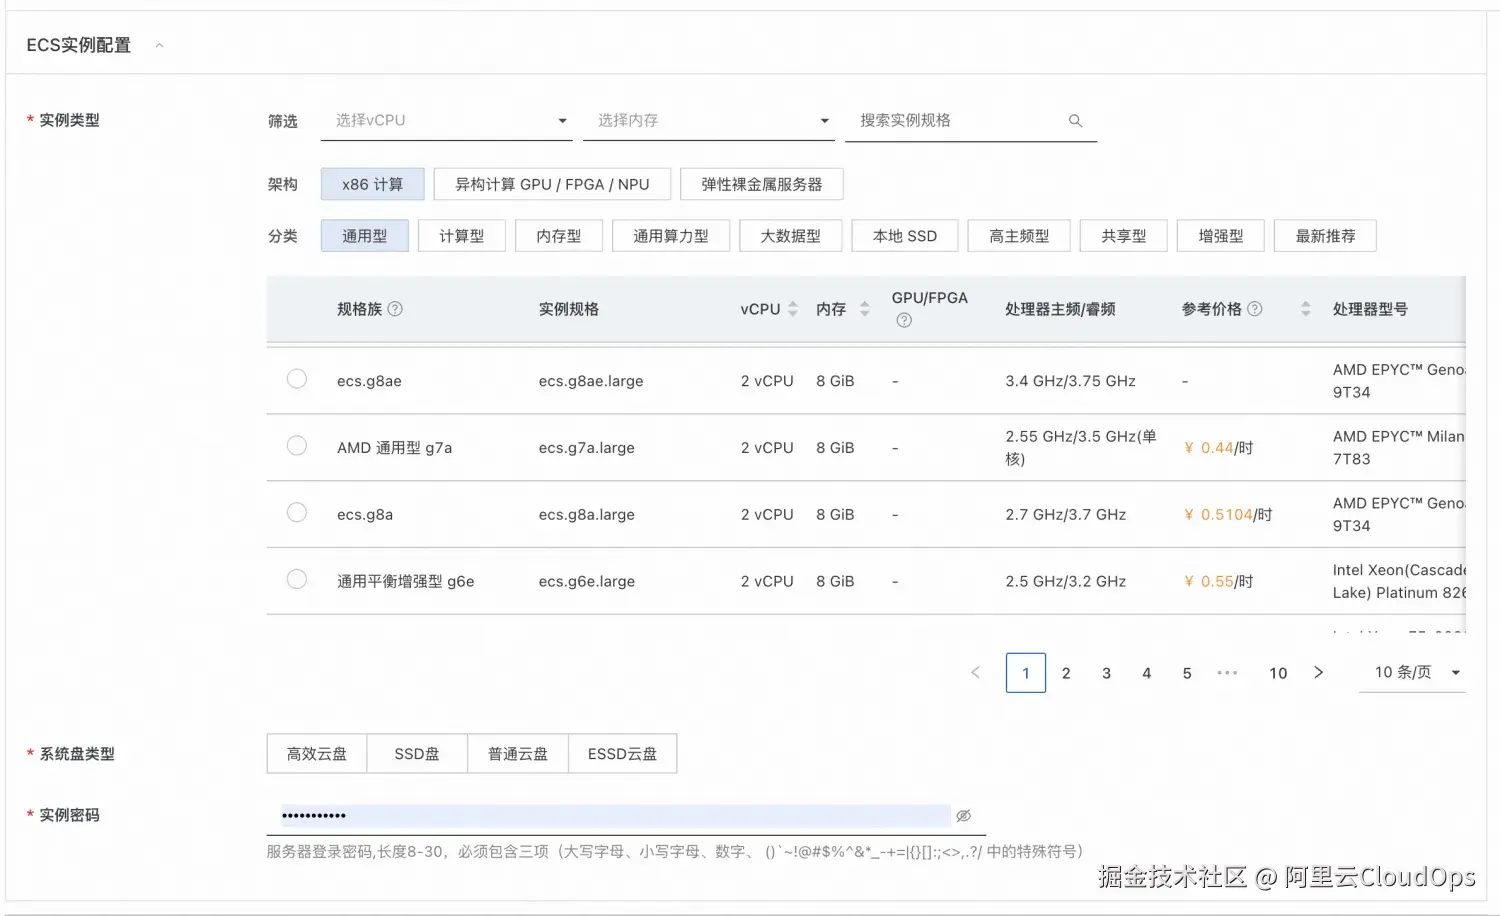Open the 选择内存 dropdown
The height and width of the screenshot is (916, 1500).
(708, 120)
